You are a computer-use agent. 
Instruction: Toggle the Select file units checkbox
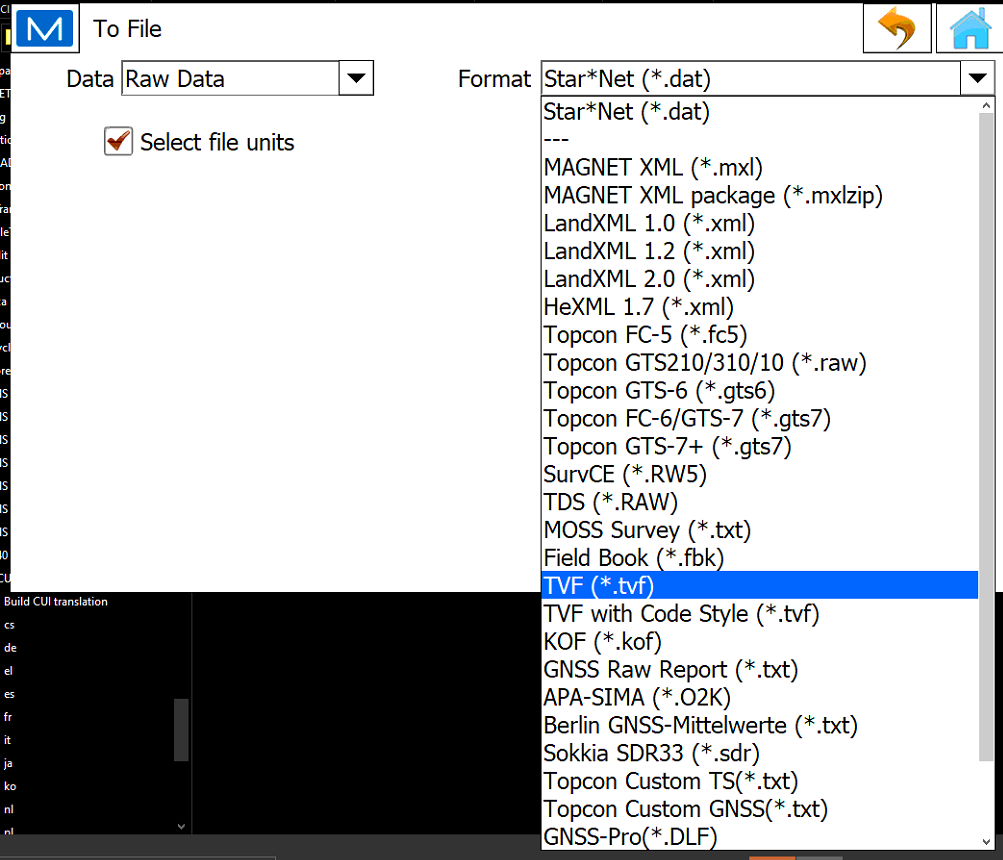pyautogui.click(x=118, y=141)
